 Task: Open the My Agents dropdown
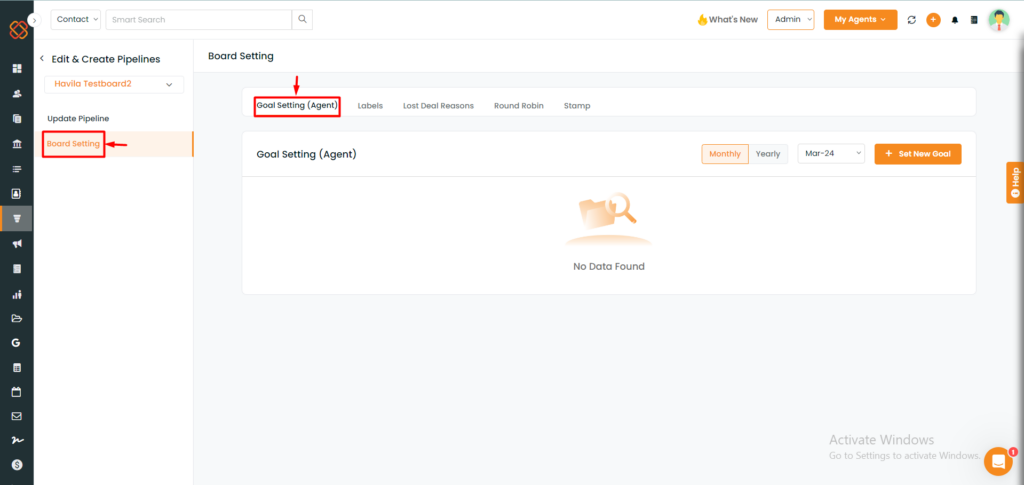pos(860,20)
